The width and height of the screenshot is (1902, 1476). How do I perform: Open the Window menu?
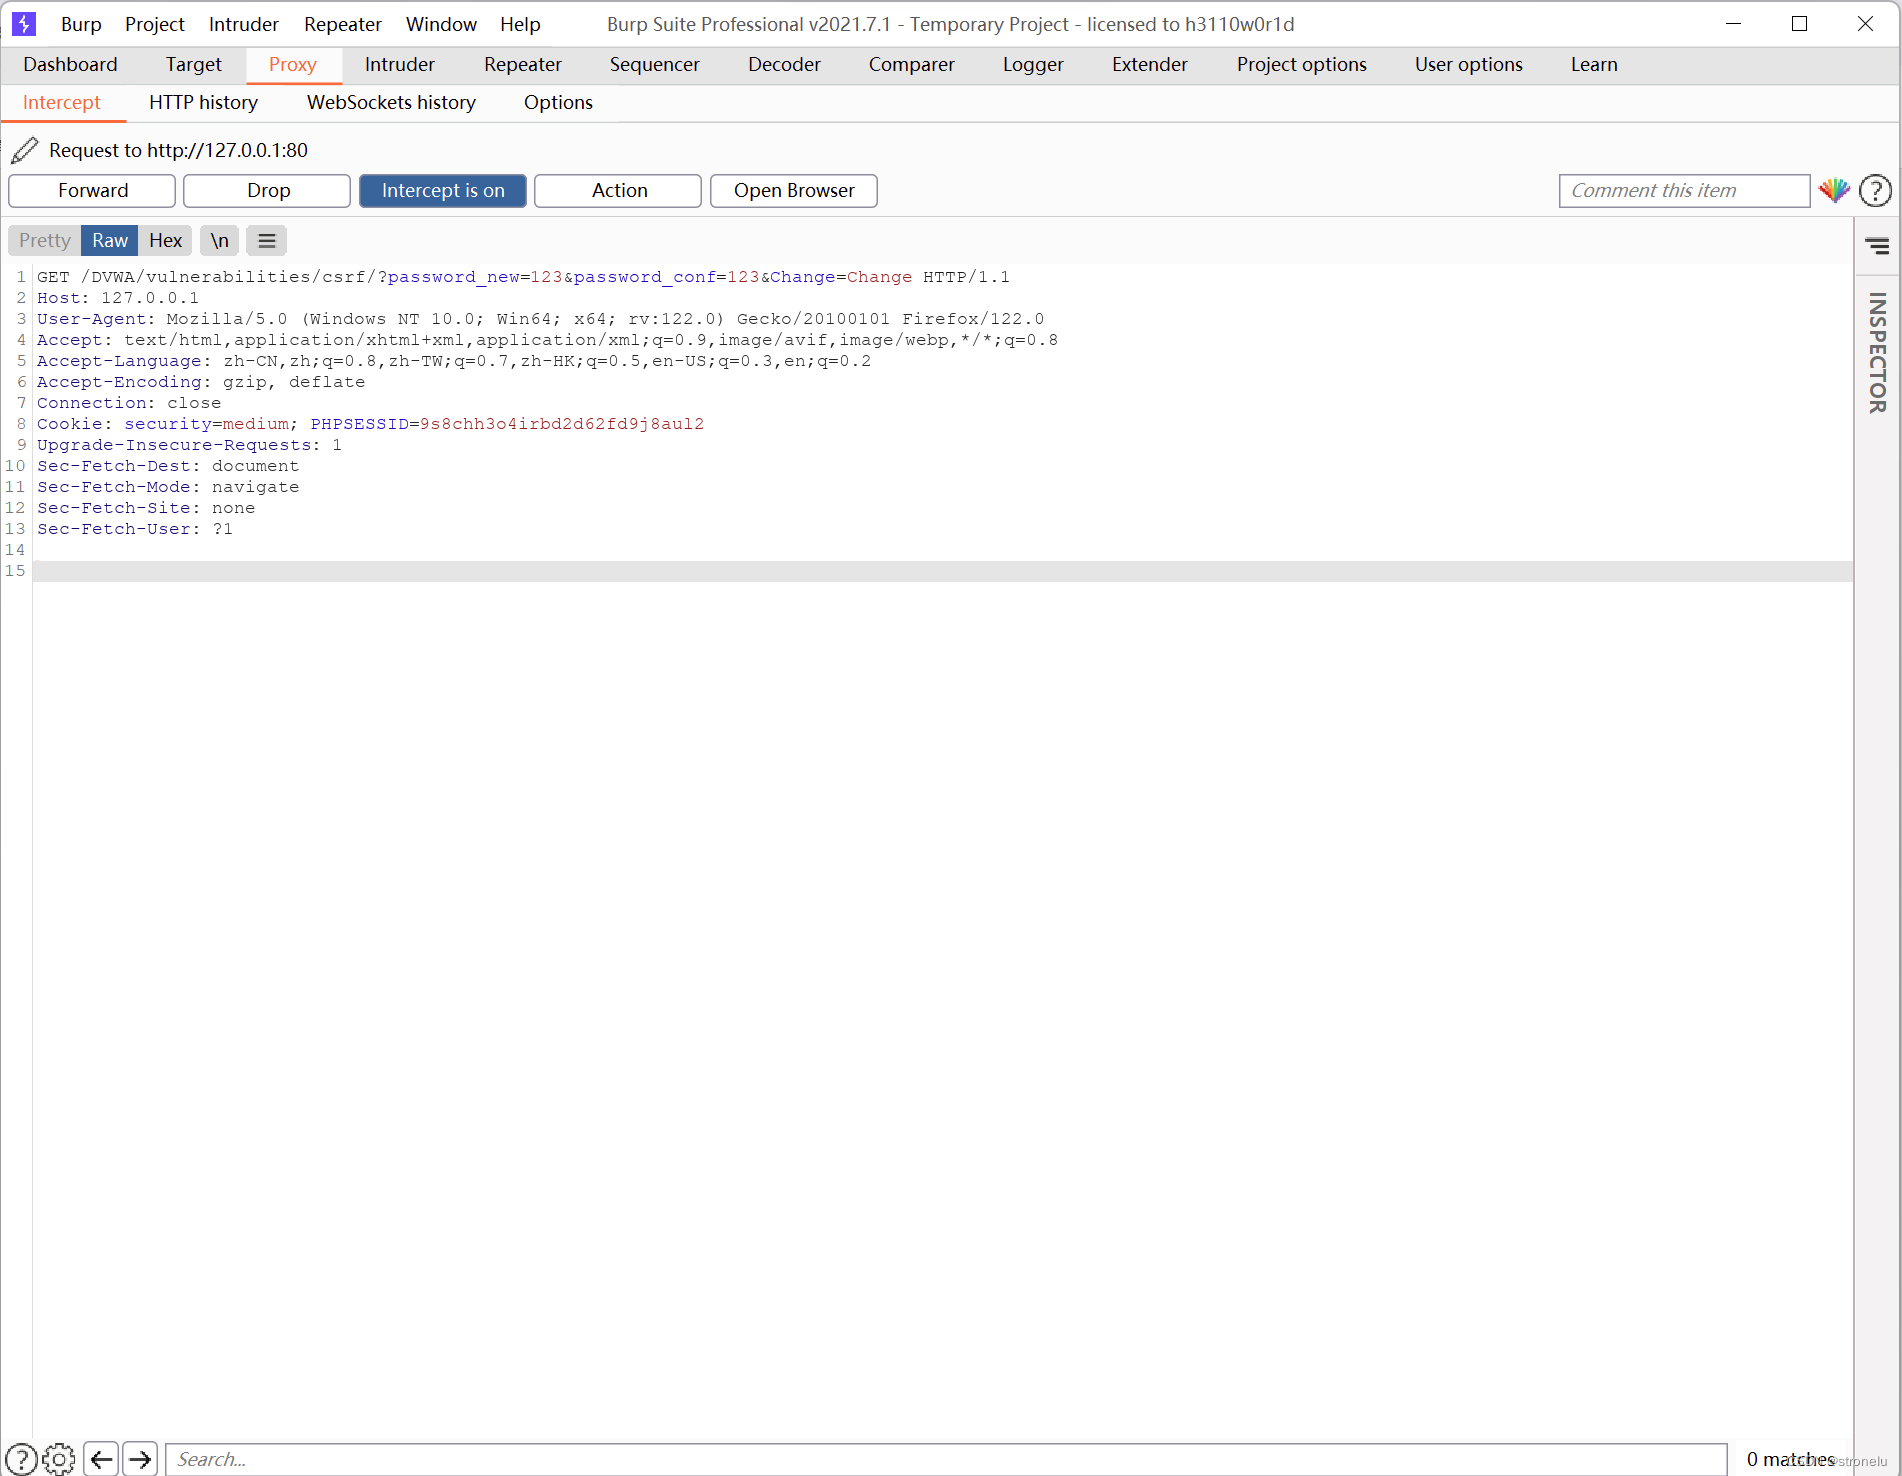(441, 24)
